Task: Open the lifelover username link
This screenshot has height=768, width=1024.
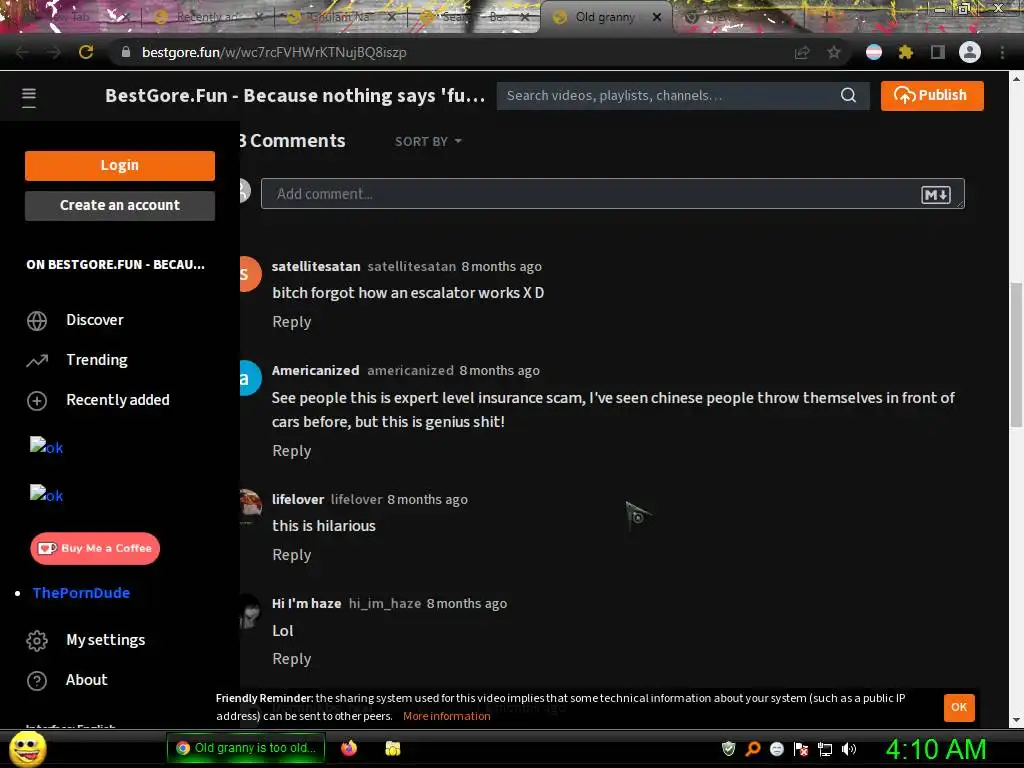Action: point(298,500)
